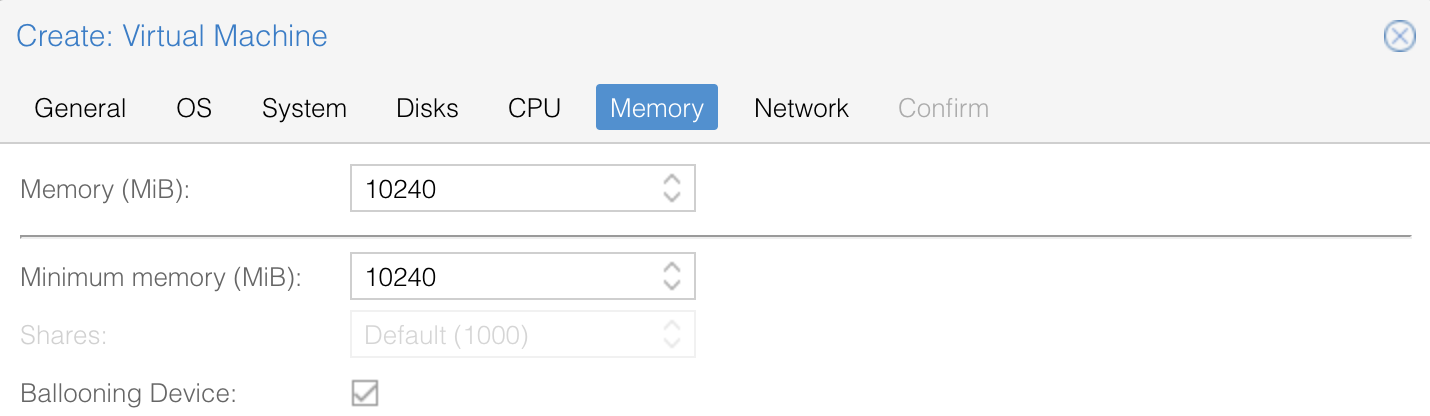1430x416 pixels.
Task: Increase Memory (MiB) with up arrow
Action: [x=672, y=179]
